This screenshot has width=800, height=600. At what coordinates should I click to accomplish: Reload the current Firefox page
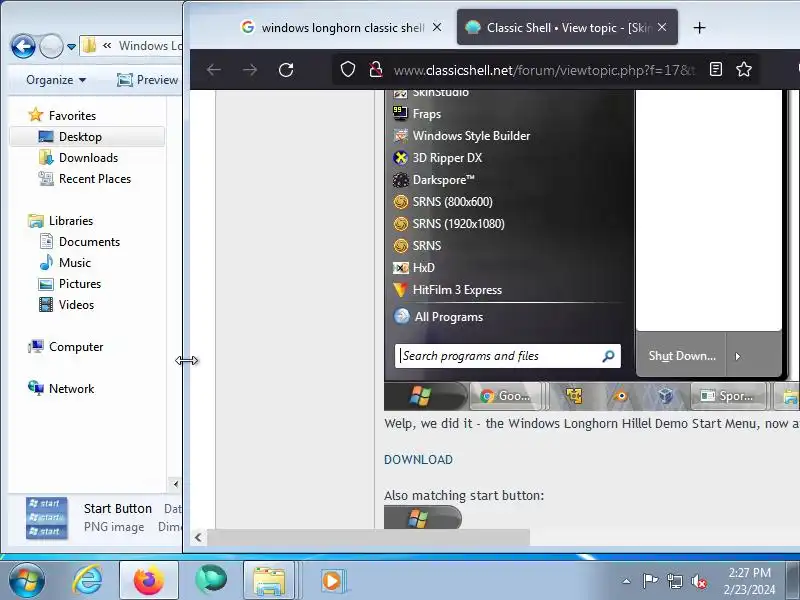tap(286, 69)
